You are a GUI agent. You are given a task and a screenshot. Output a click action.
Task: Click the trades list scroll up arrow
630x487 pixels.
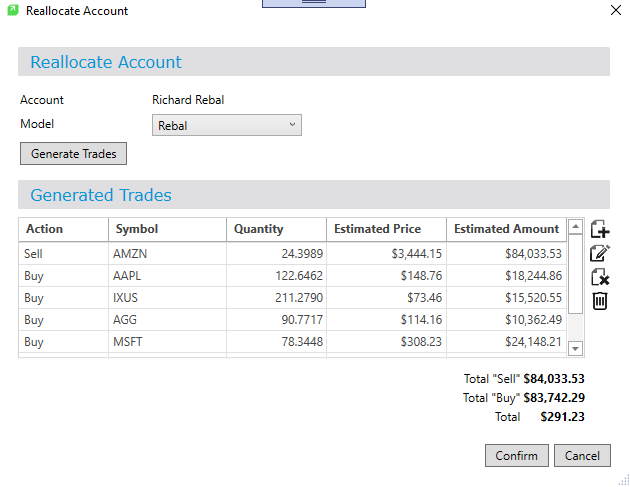click(x=575, y=227)
